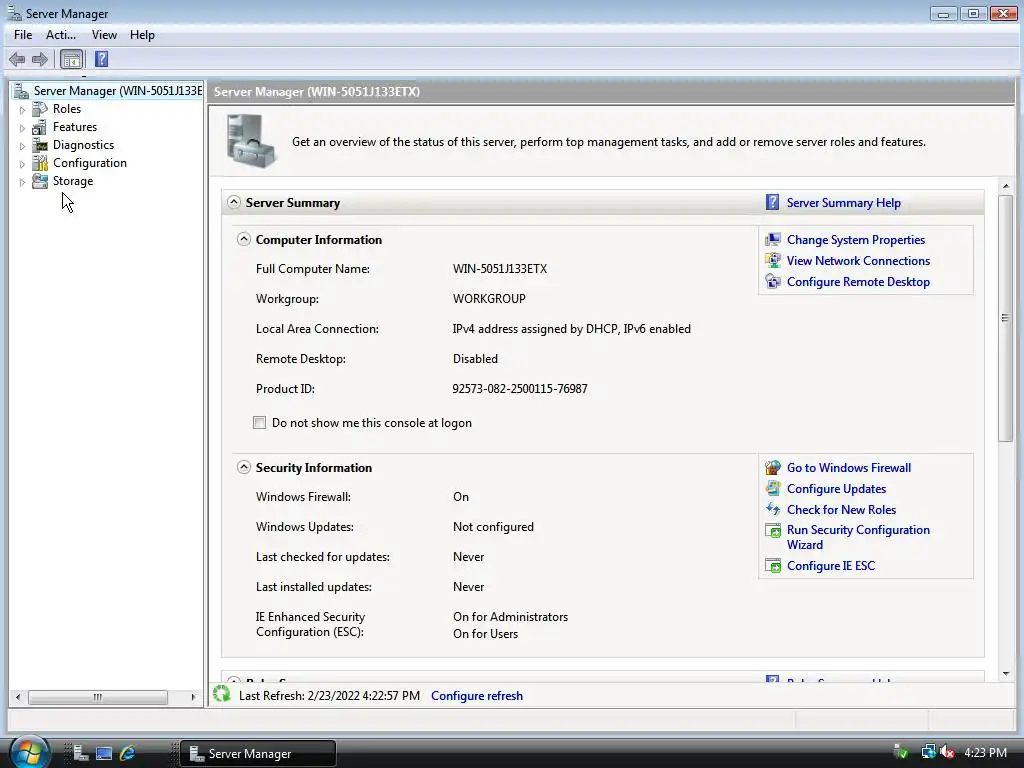Open the Server Summary Help link
The image size is (1024, 768).
(843, 203)
